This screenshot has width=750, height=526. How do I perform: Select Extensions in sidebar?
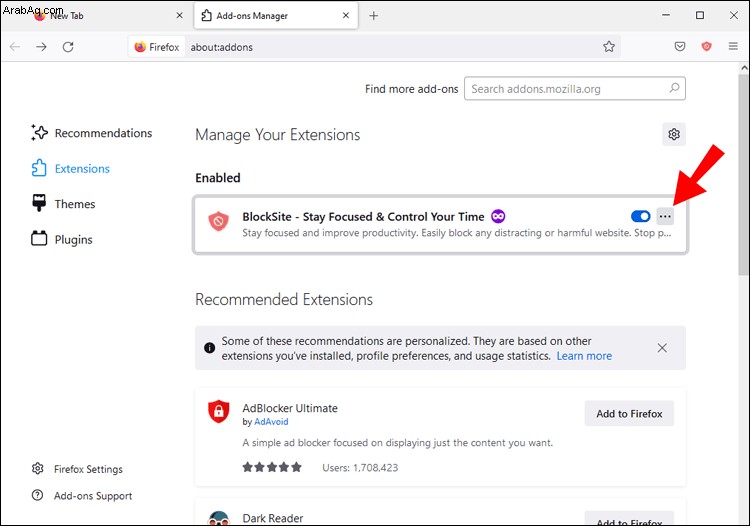click(x=70, y=168)
